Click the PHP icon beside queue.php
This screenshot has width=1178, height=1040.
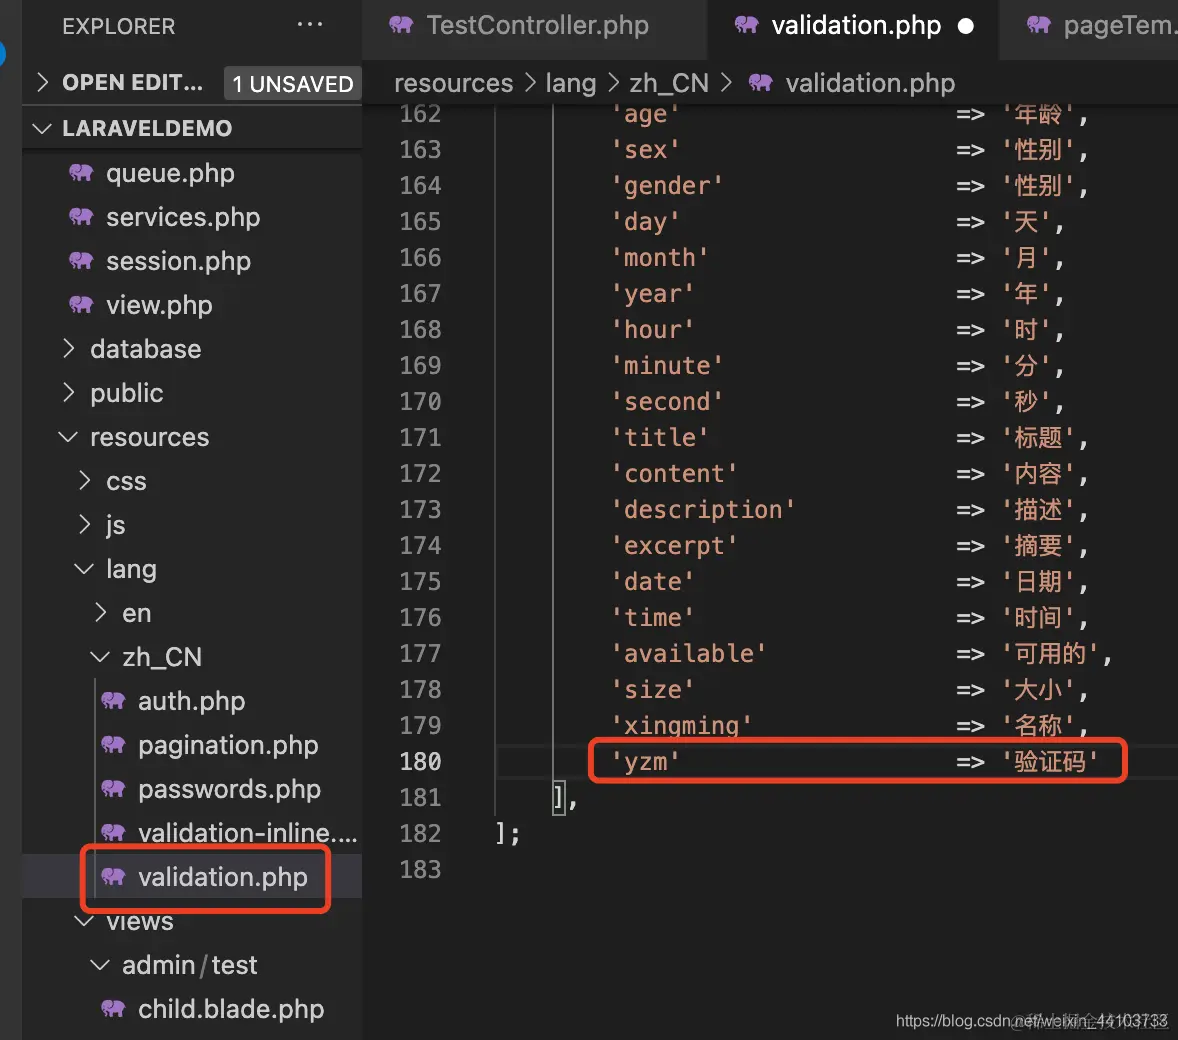pos(81,173)
